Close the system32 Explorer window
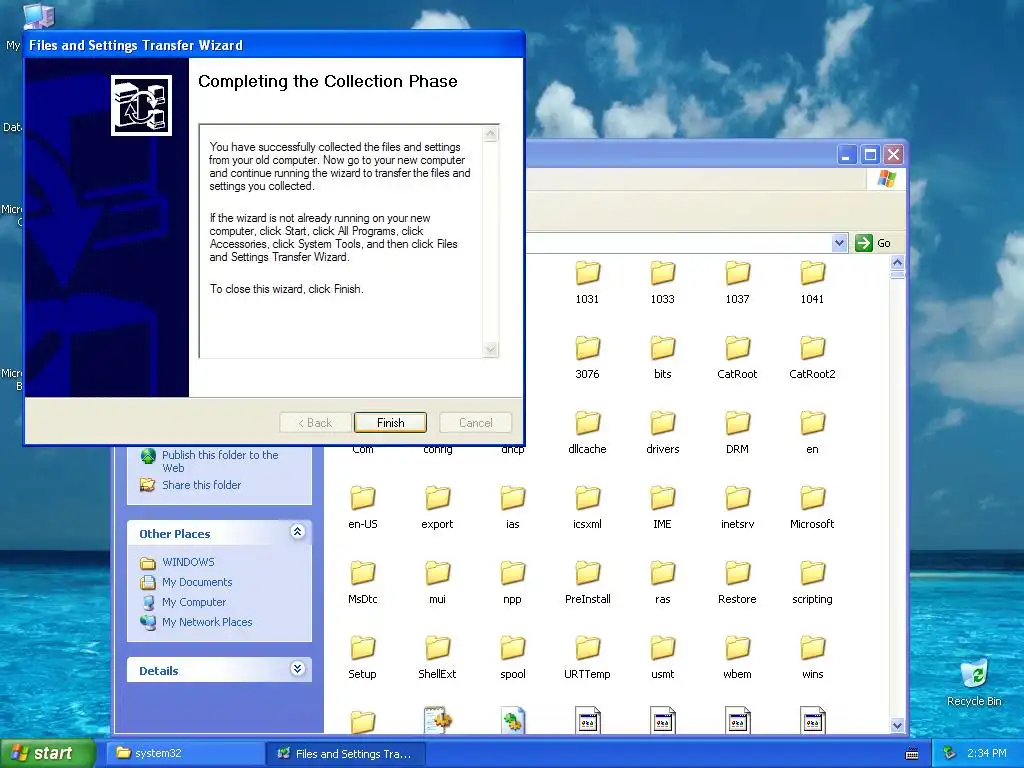The image size is (1024, 768). point(893,155)
